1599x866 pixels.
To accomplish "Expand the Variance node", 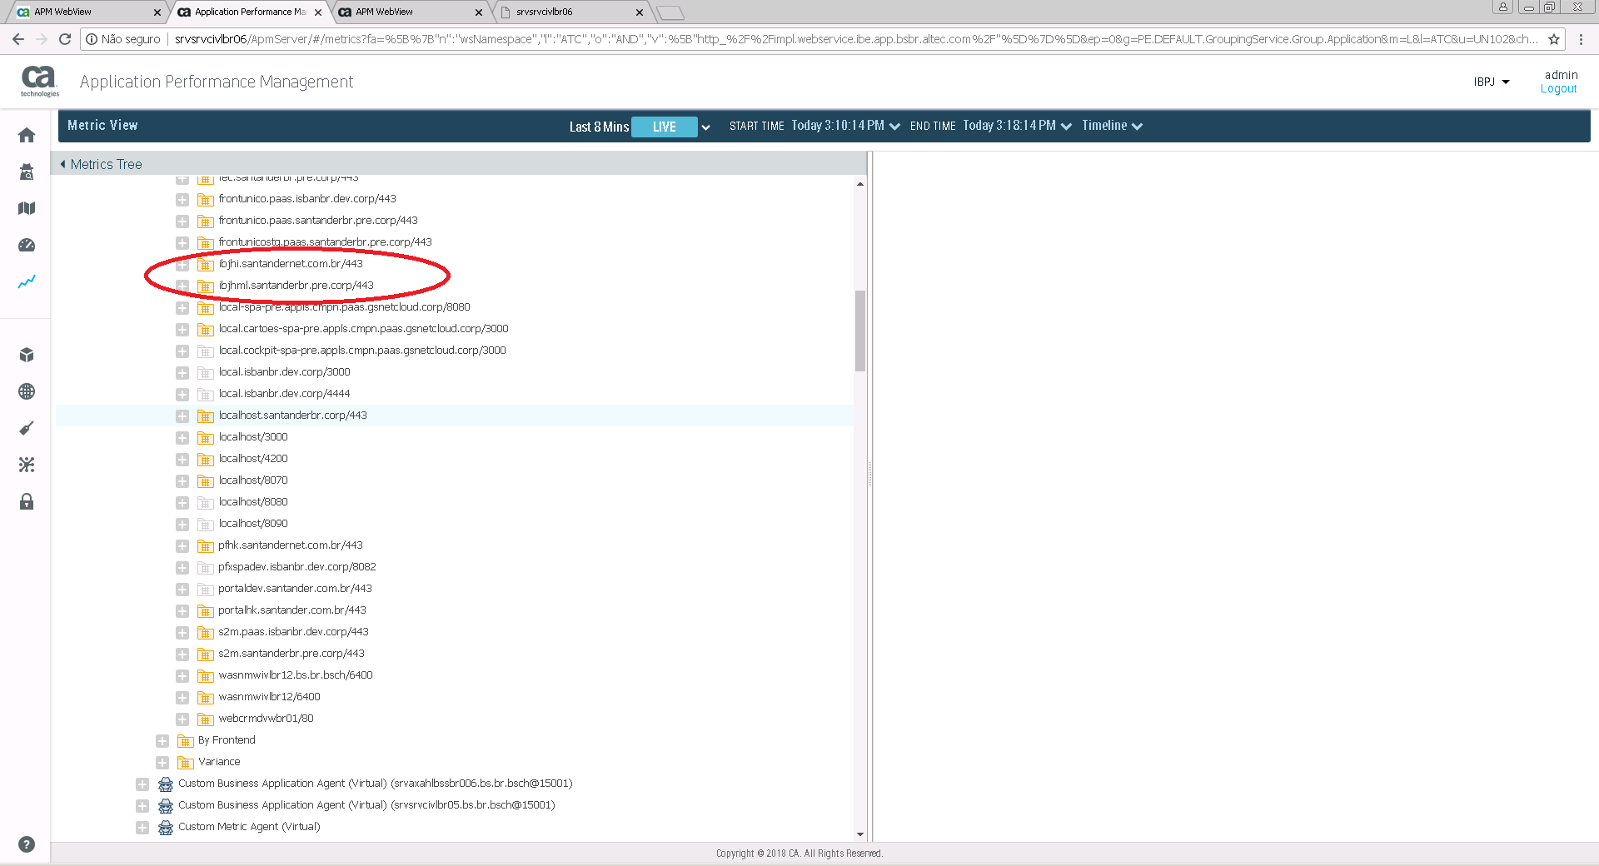I will coord(162,762).
